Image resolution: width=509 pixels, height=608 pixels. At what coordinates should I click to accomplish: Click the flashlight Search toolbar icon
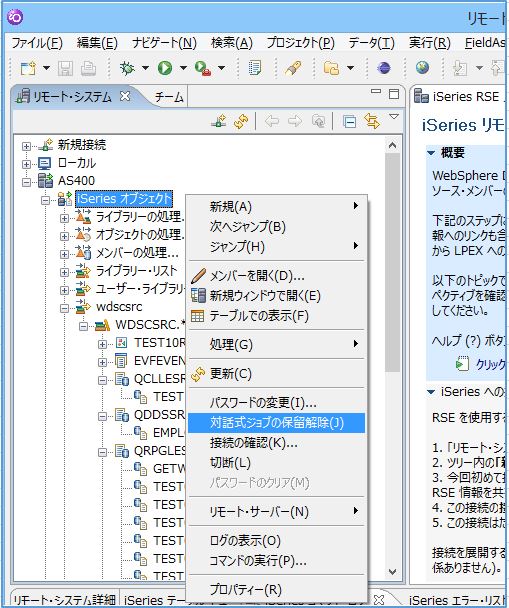tap(293, 68)
